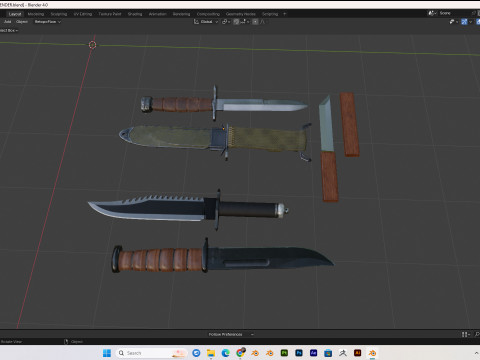Open the editor layout icon in bottom bar
The image size is (480, 360).
[465, 334]
